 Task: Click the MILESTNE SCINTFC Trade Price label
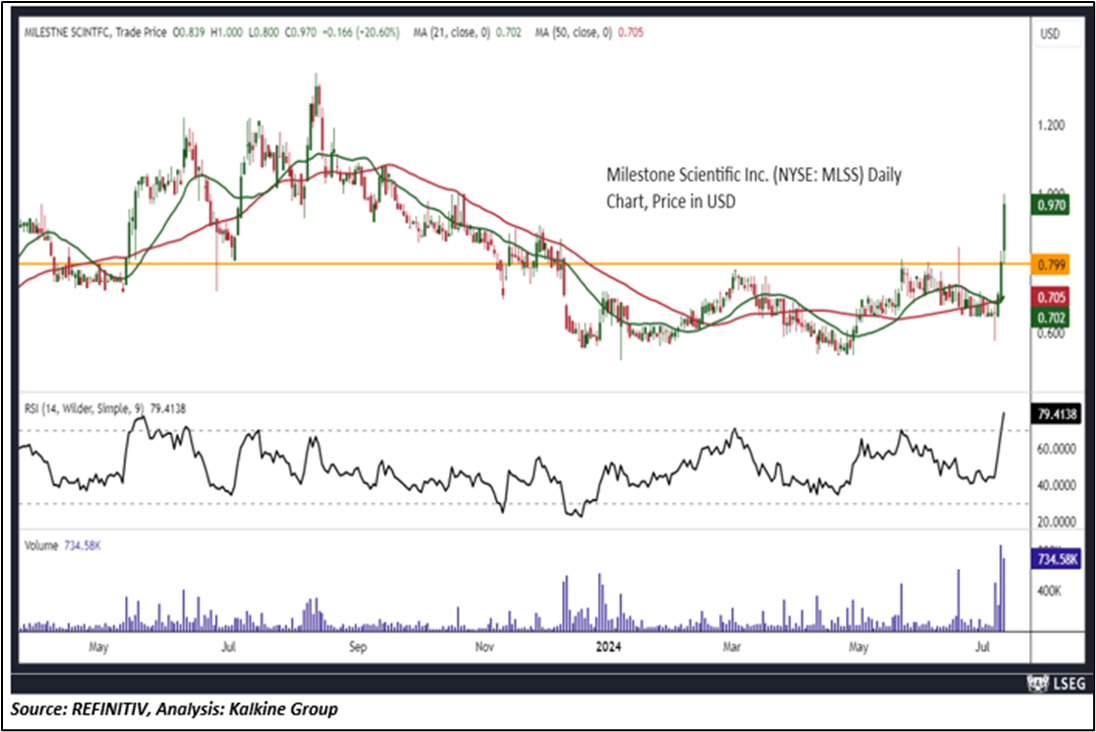click(96, 32)
